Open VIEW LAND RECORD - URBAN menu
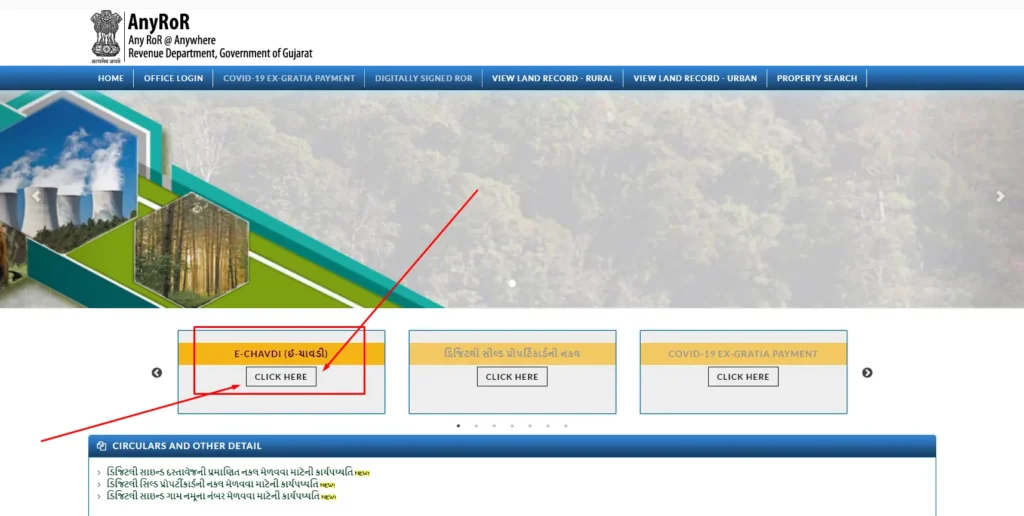The height and width of the screenshot is (516, 1024). [x=695, y=78]
